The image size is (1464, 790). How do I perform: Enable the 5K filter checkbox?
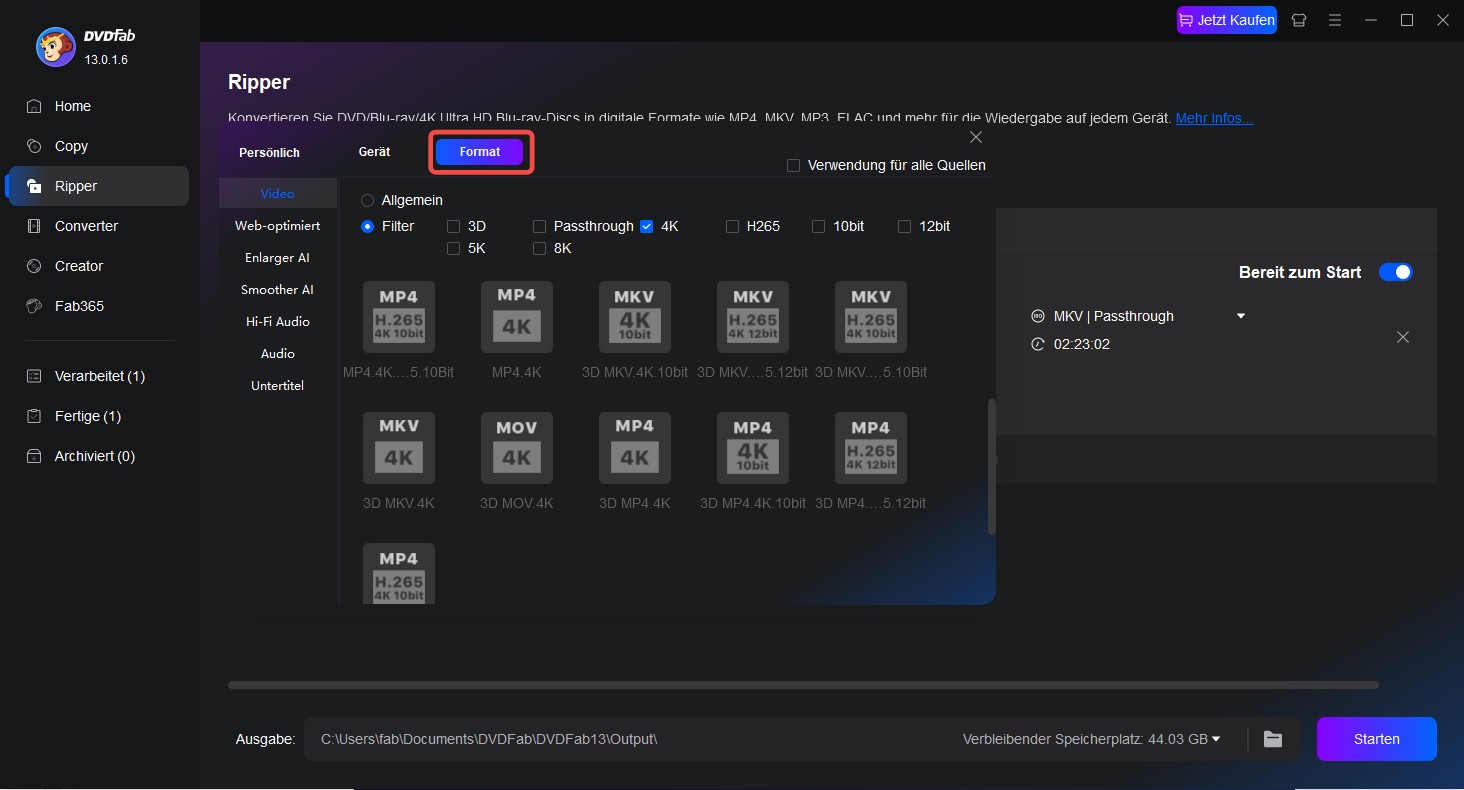(x=454, y=248)
